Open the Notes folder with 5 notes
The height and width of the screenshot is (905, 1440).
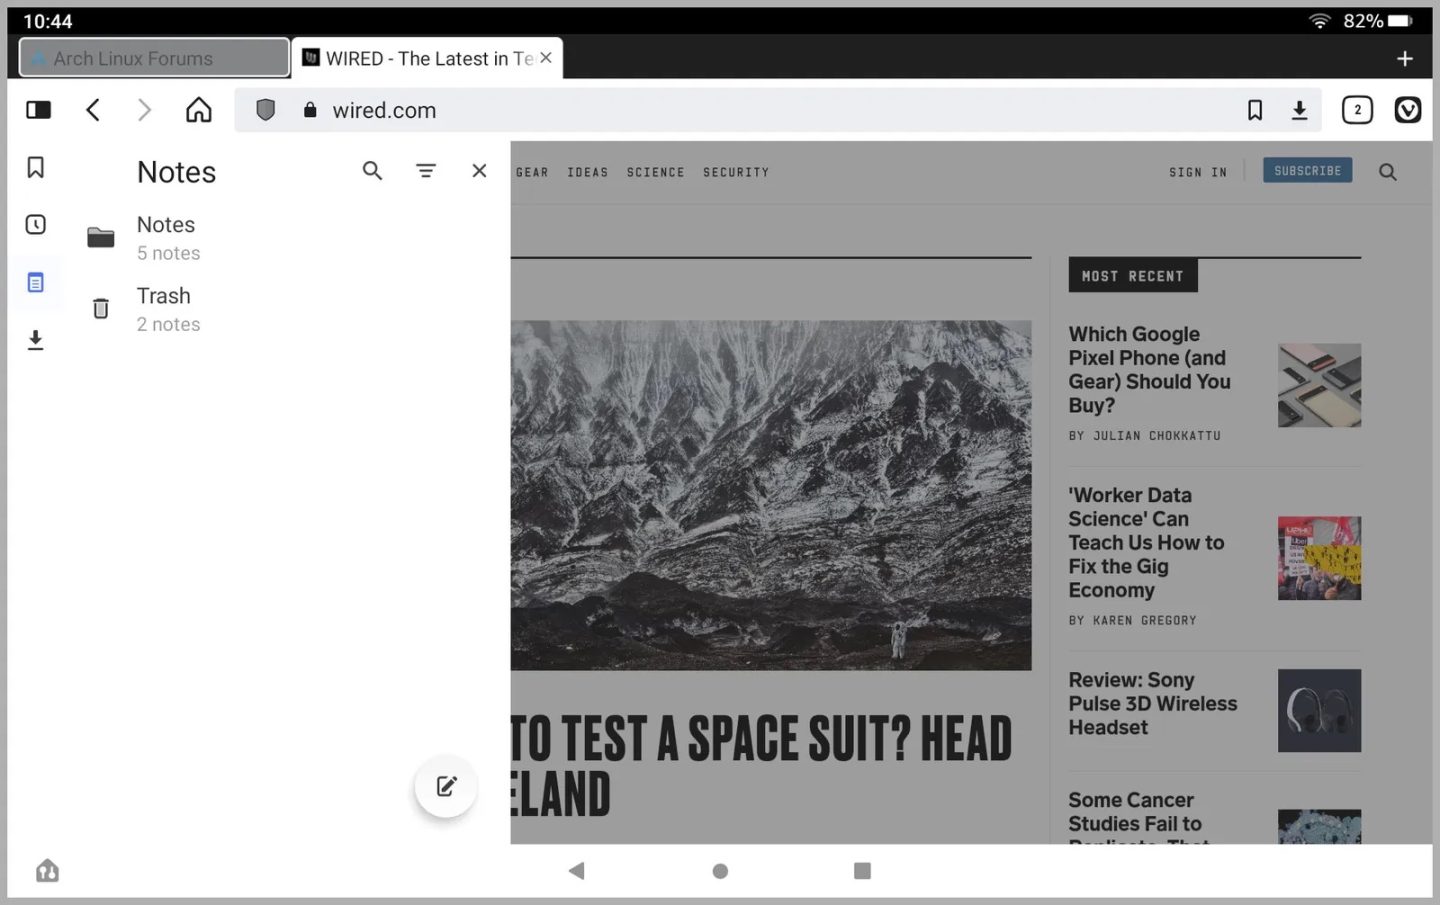tap(166, 237)
